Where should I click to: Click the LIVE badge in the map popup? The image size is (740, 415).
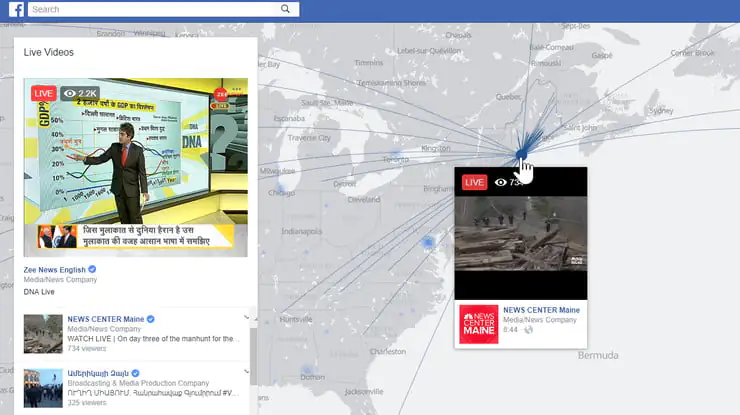pyautogui.click(x=474, y=182)
